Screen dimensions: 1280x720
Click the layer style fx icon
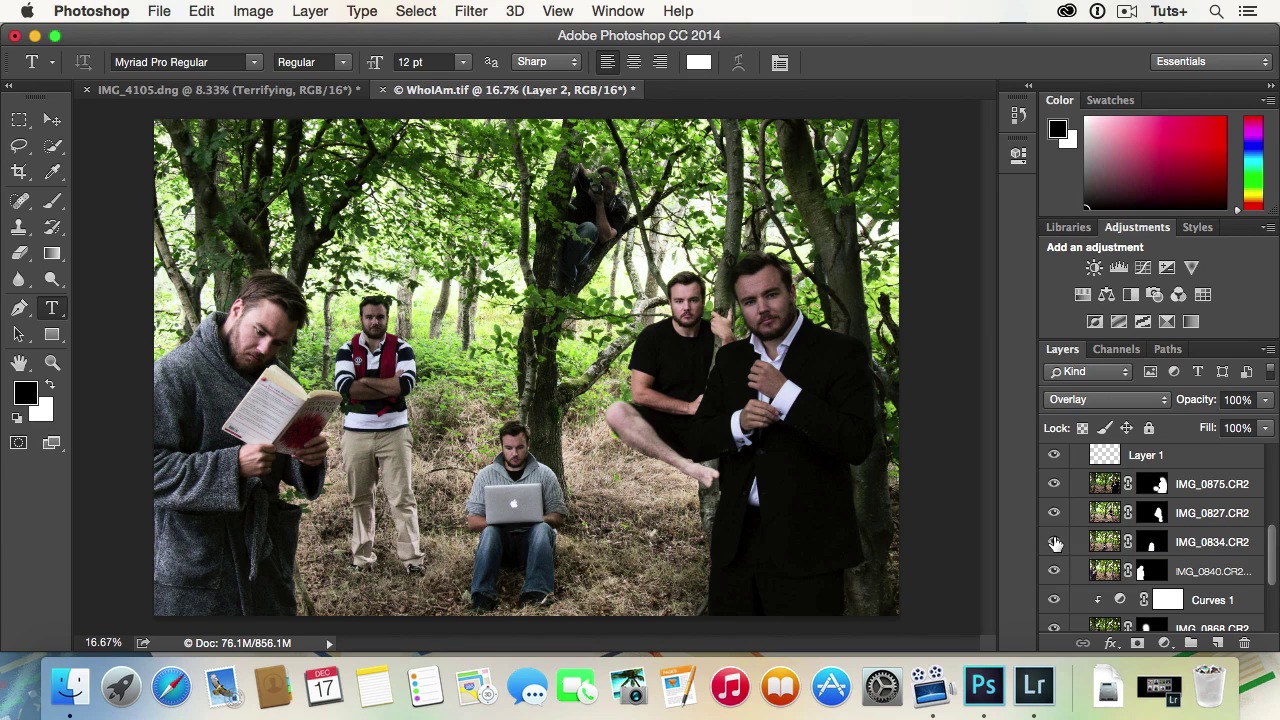tap(1110, 643)
